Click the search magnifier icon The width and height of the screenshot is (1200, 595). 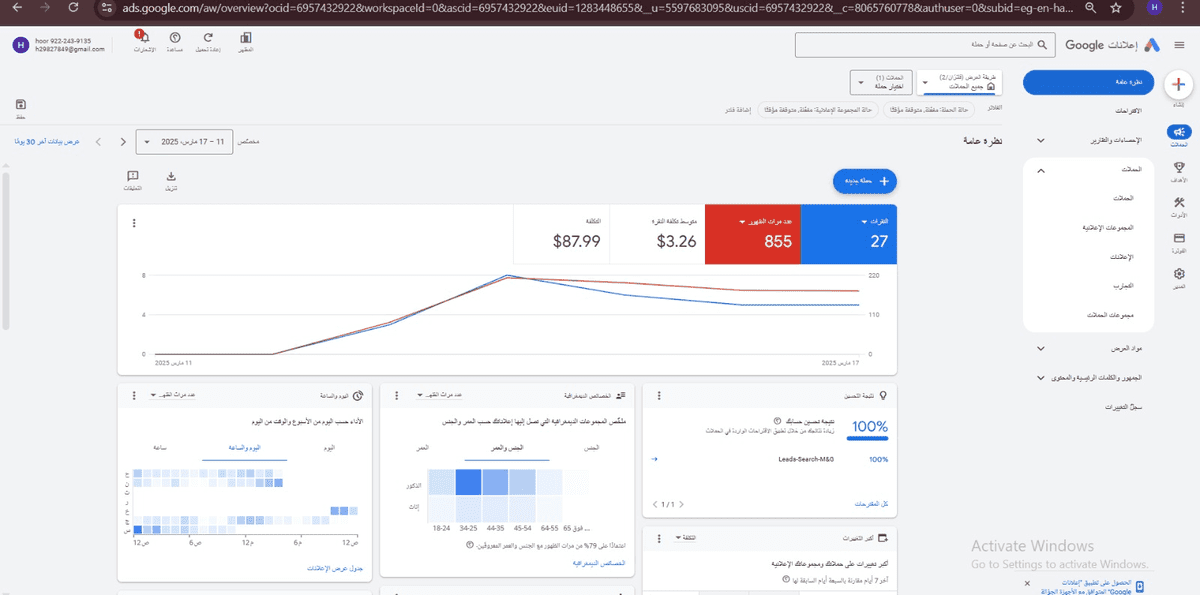[1043, 45]
